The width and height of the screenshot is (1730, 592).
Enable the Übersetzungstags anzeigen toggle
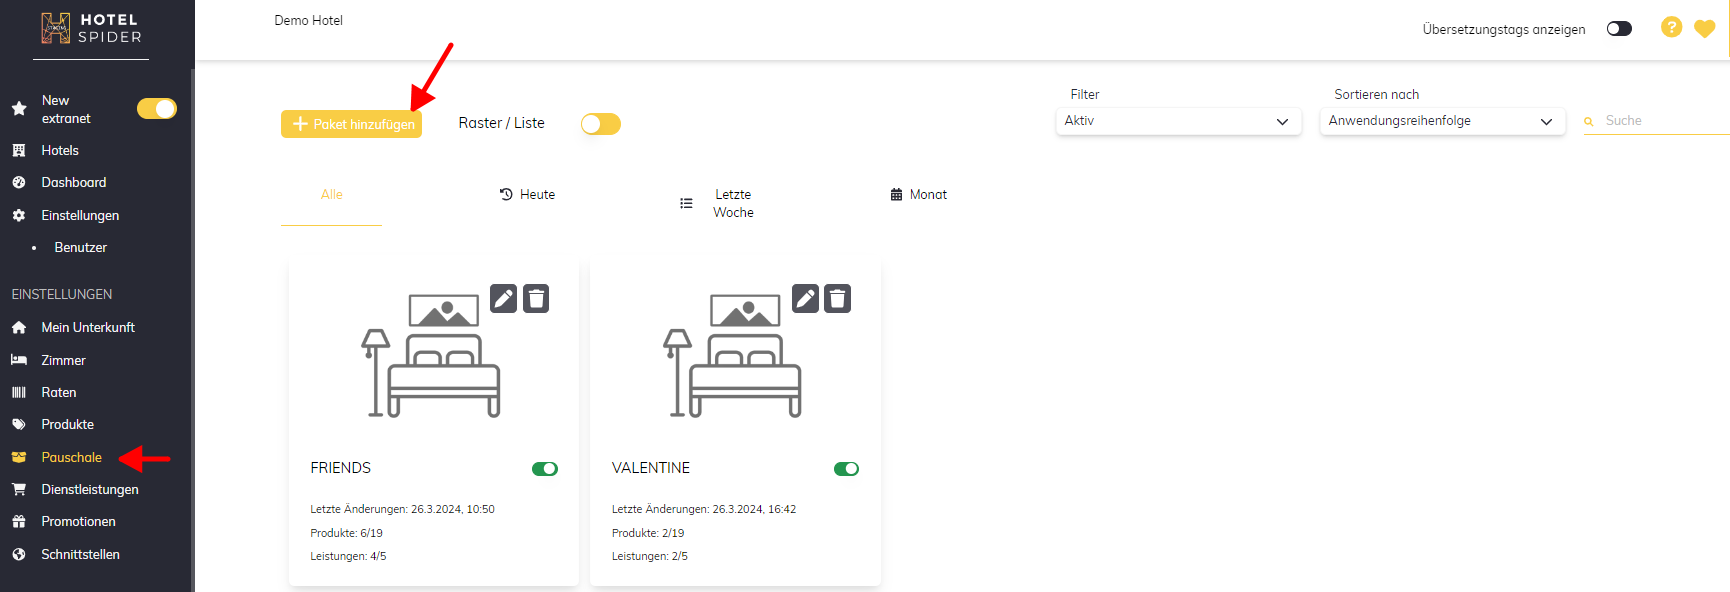[1619, 29]
